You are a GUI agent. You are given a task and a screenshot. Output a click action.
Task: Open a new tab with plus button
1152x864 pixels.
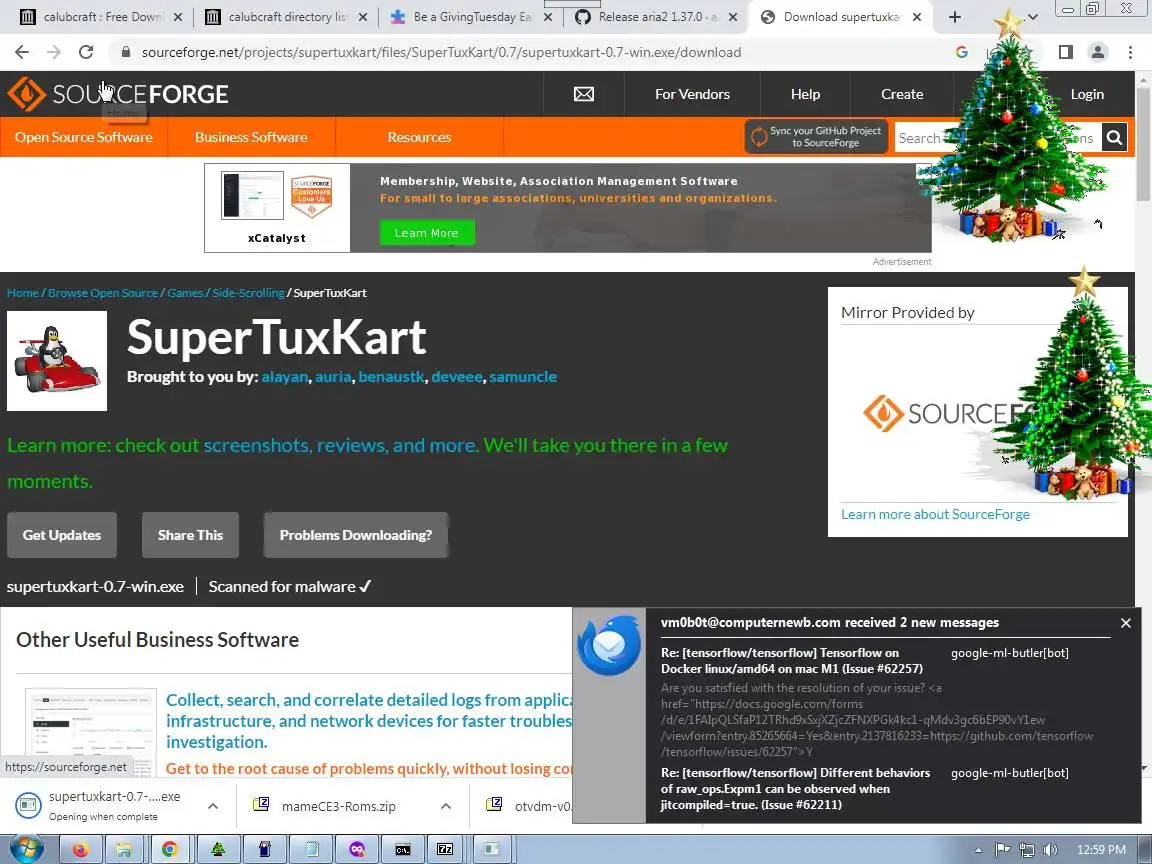[x=954, y=17]
